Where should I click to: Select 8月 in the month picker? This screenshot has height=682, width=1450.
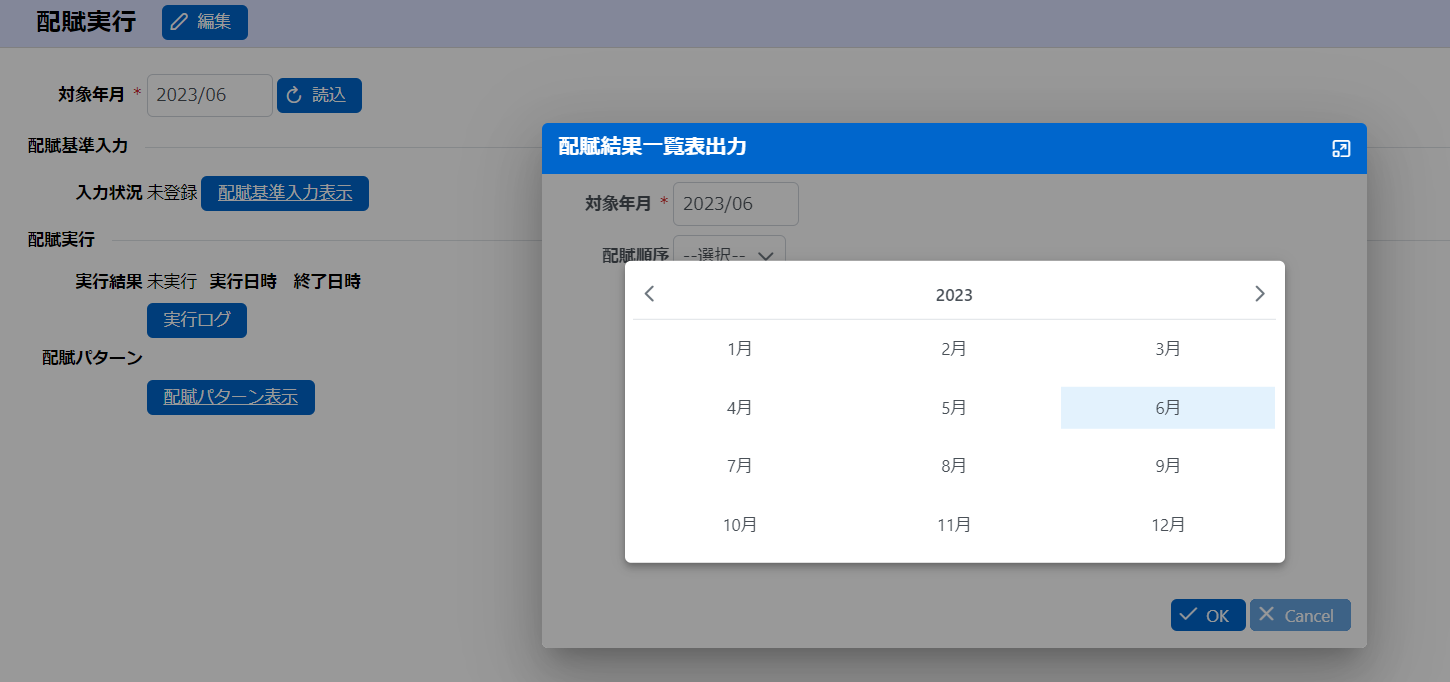[x=954, y=466]
